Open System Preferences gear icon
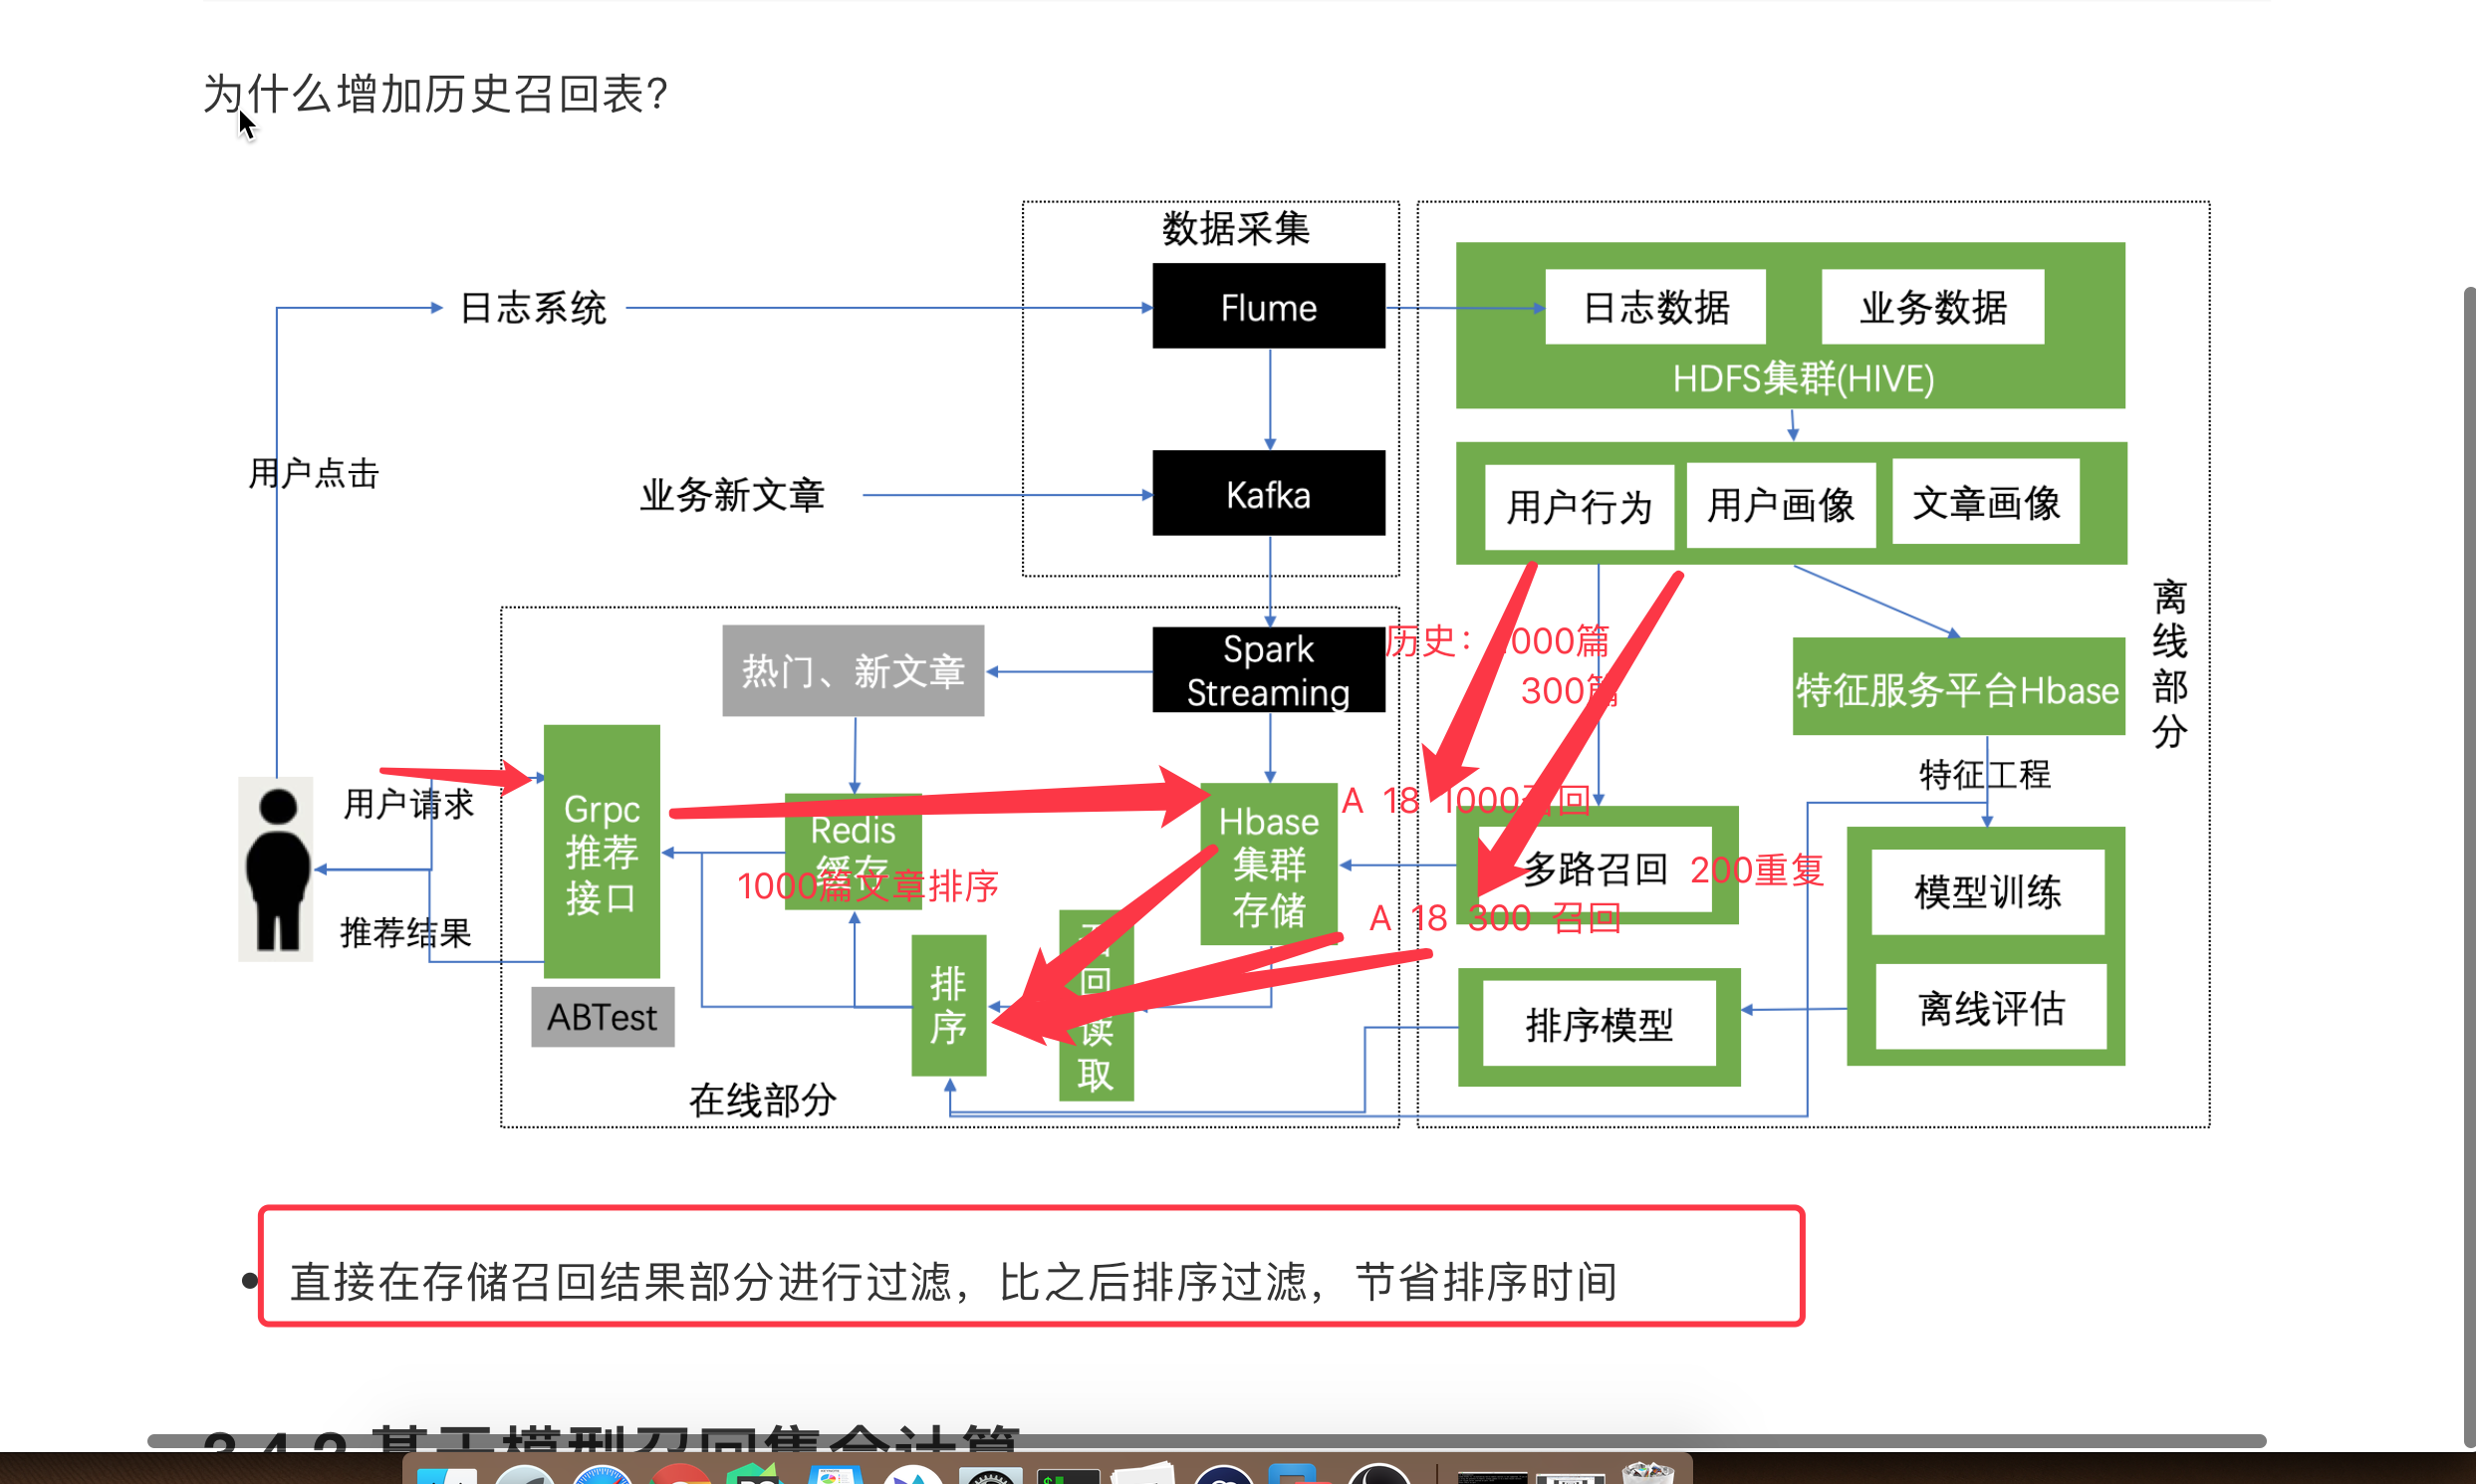This screenshot has width=2476, height=1484. 990,1476
